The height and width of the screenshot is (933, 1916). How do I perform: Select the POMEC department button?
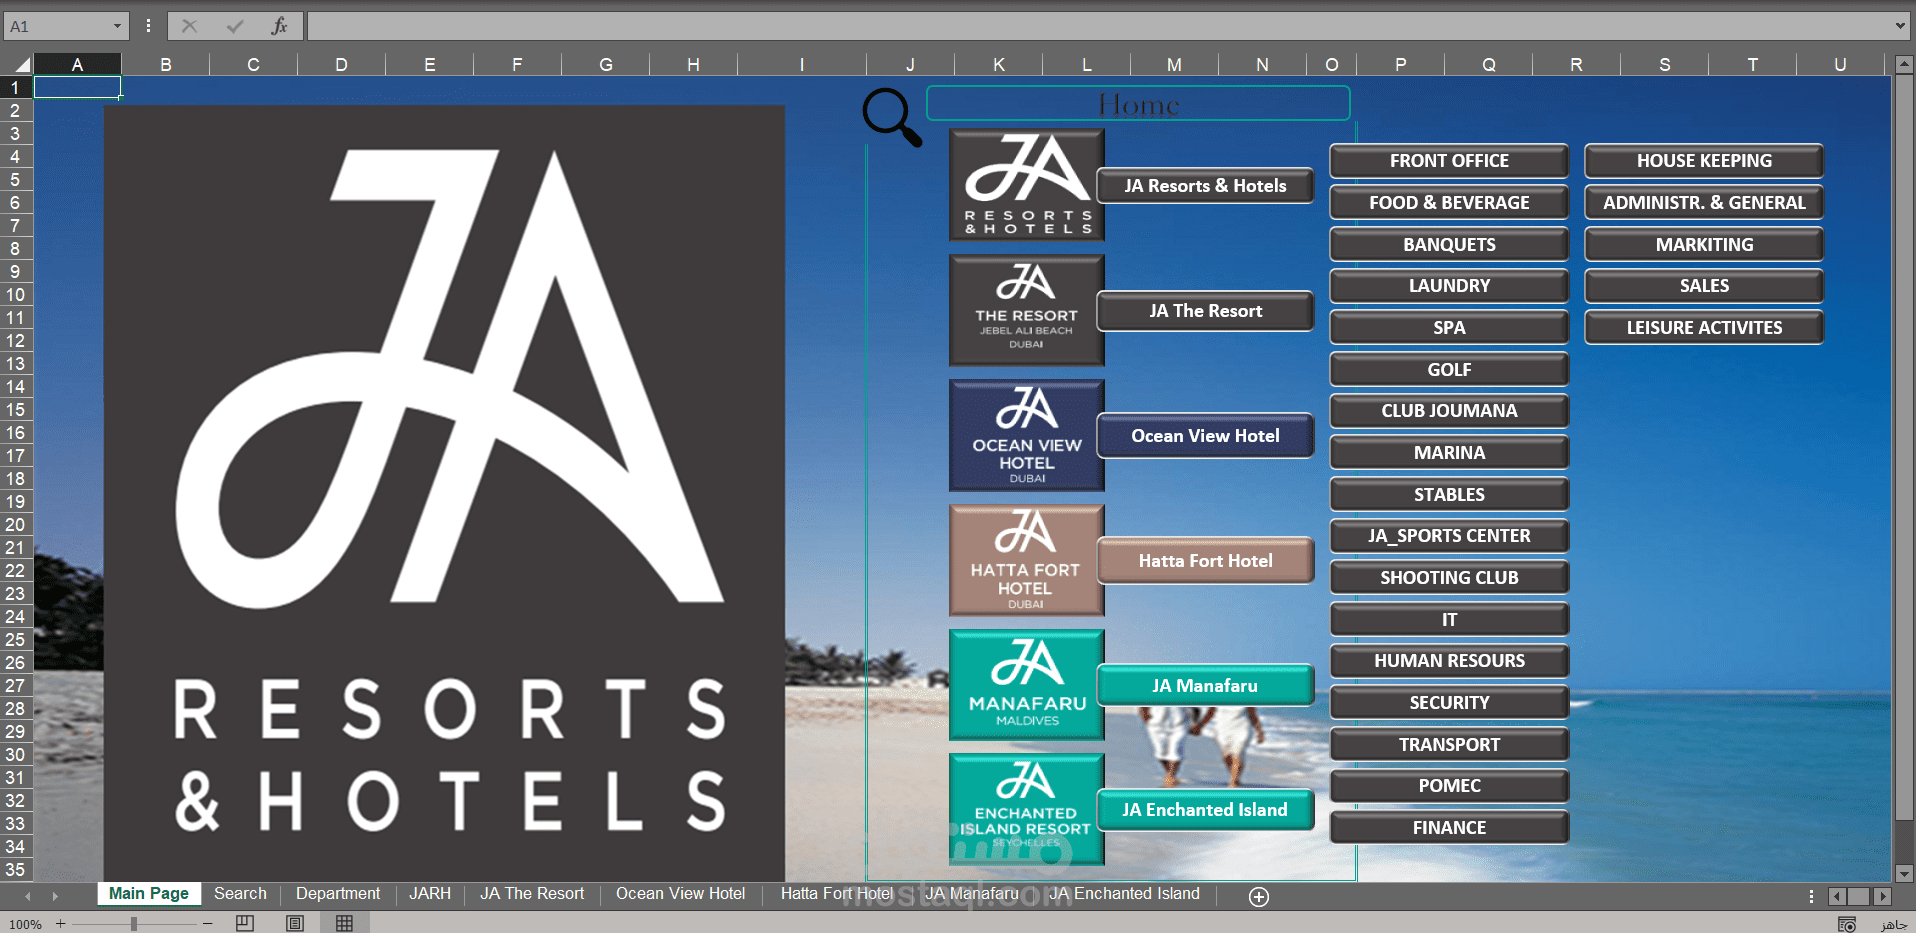pyautogui.click(x=1449, y=786)
